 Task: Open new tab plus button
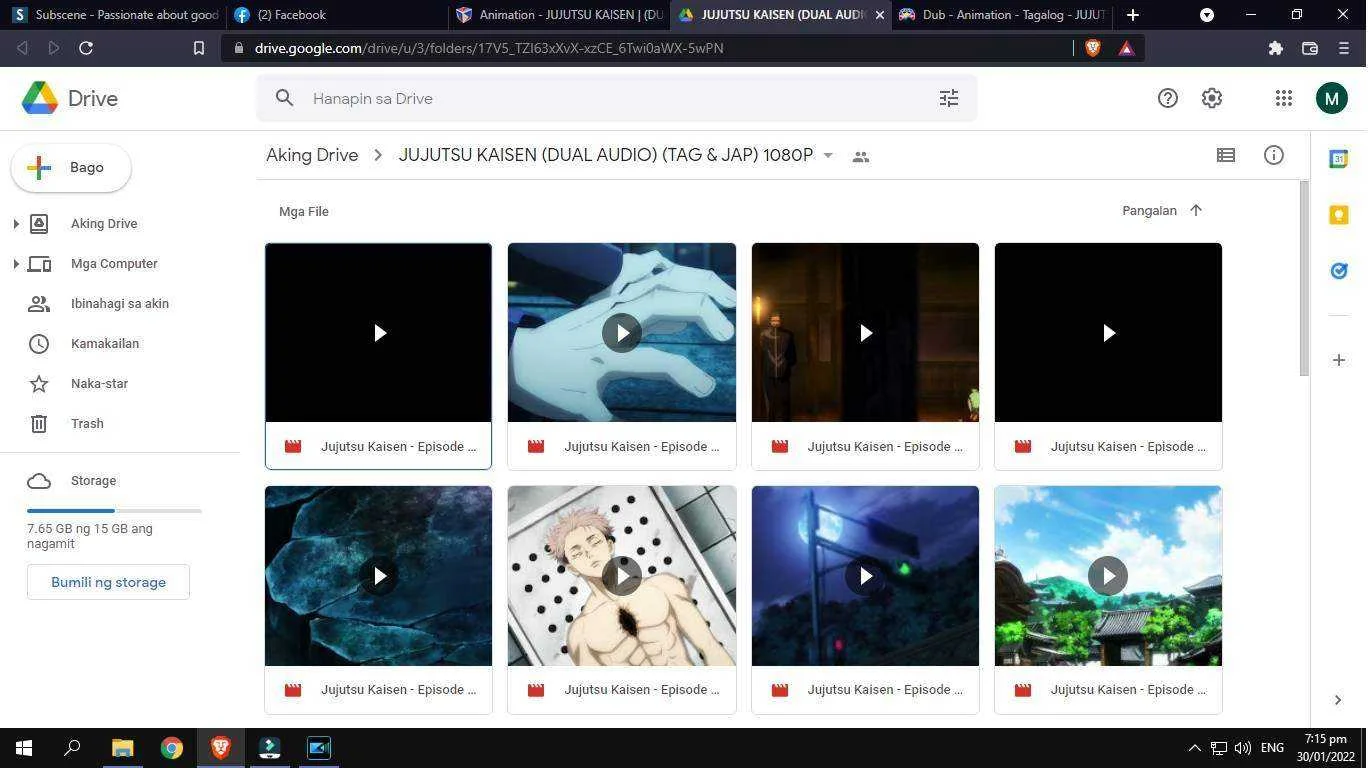pos(1133,15)
